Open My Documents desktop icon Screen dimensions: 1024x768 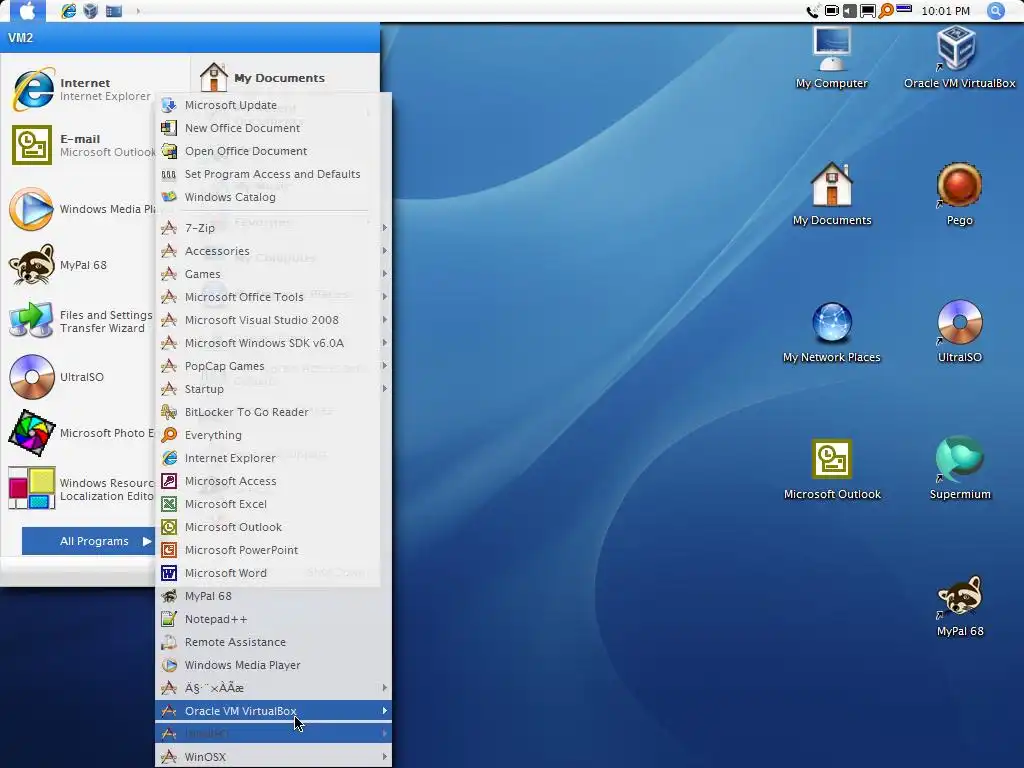pyautogui.click(x=831, y=195)
